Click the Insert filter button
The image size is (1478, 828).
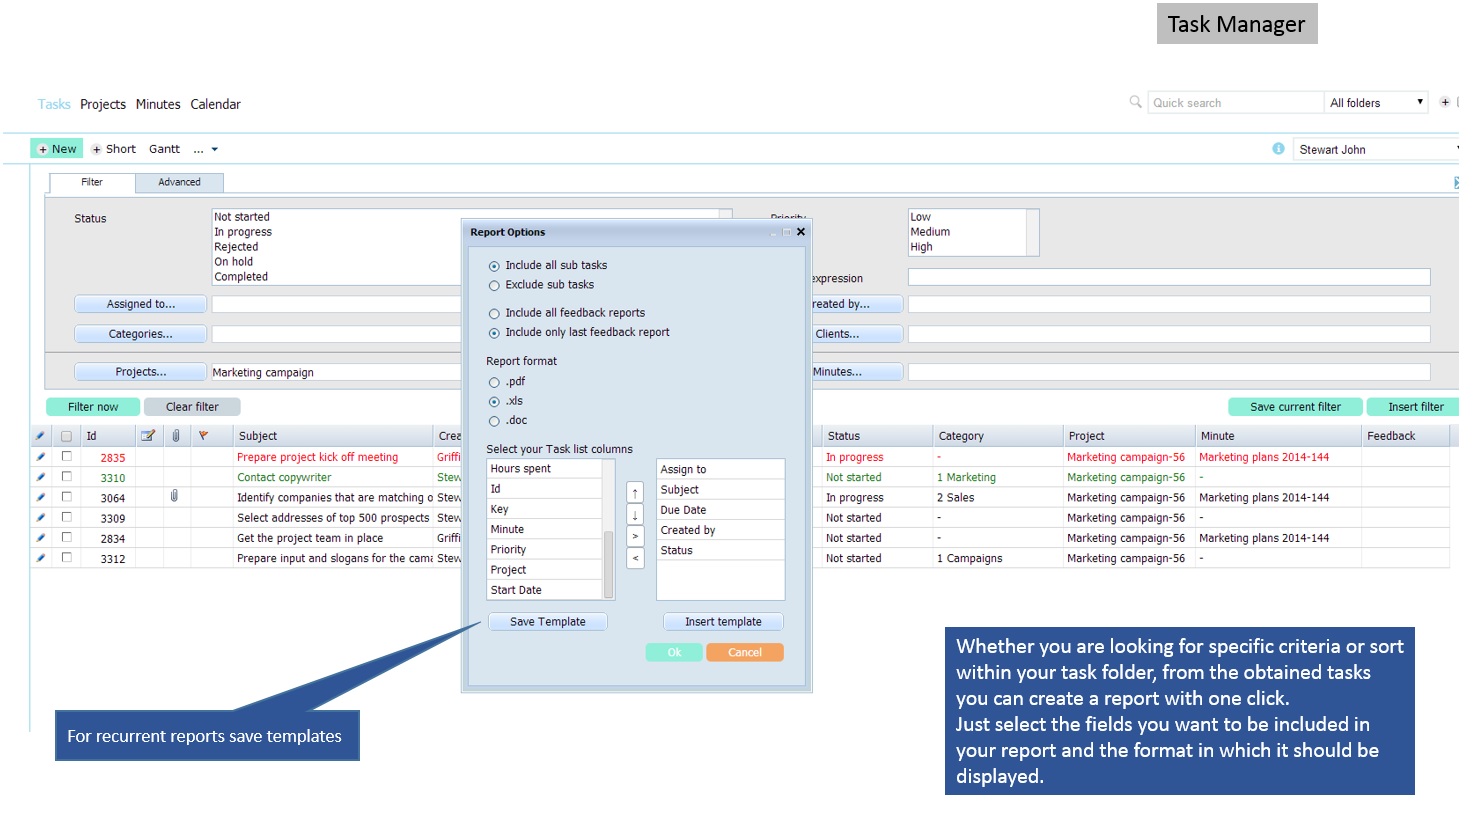tap(1415, 407)
